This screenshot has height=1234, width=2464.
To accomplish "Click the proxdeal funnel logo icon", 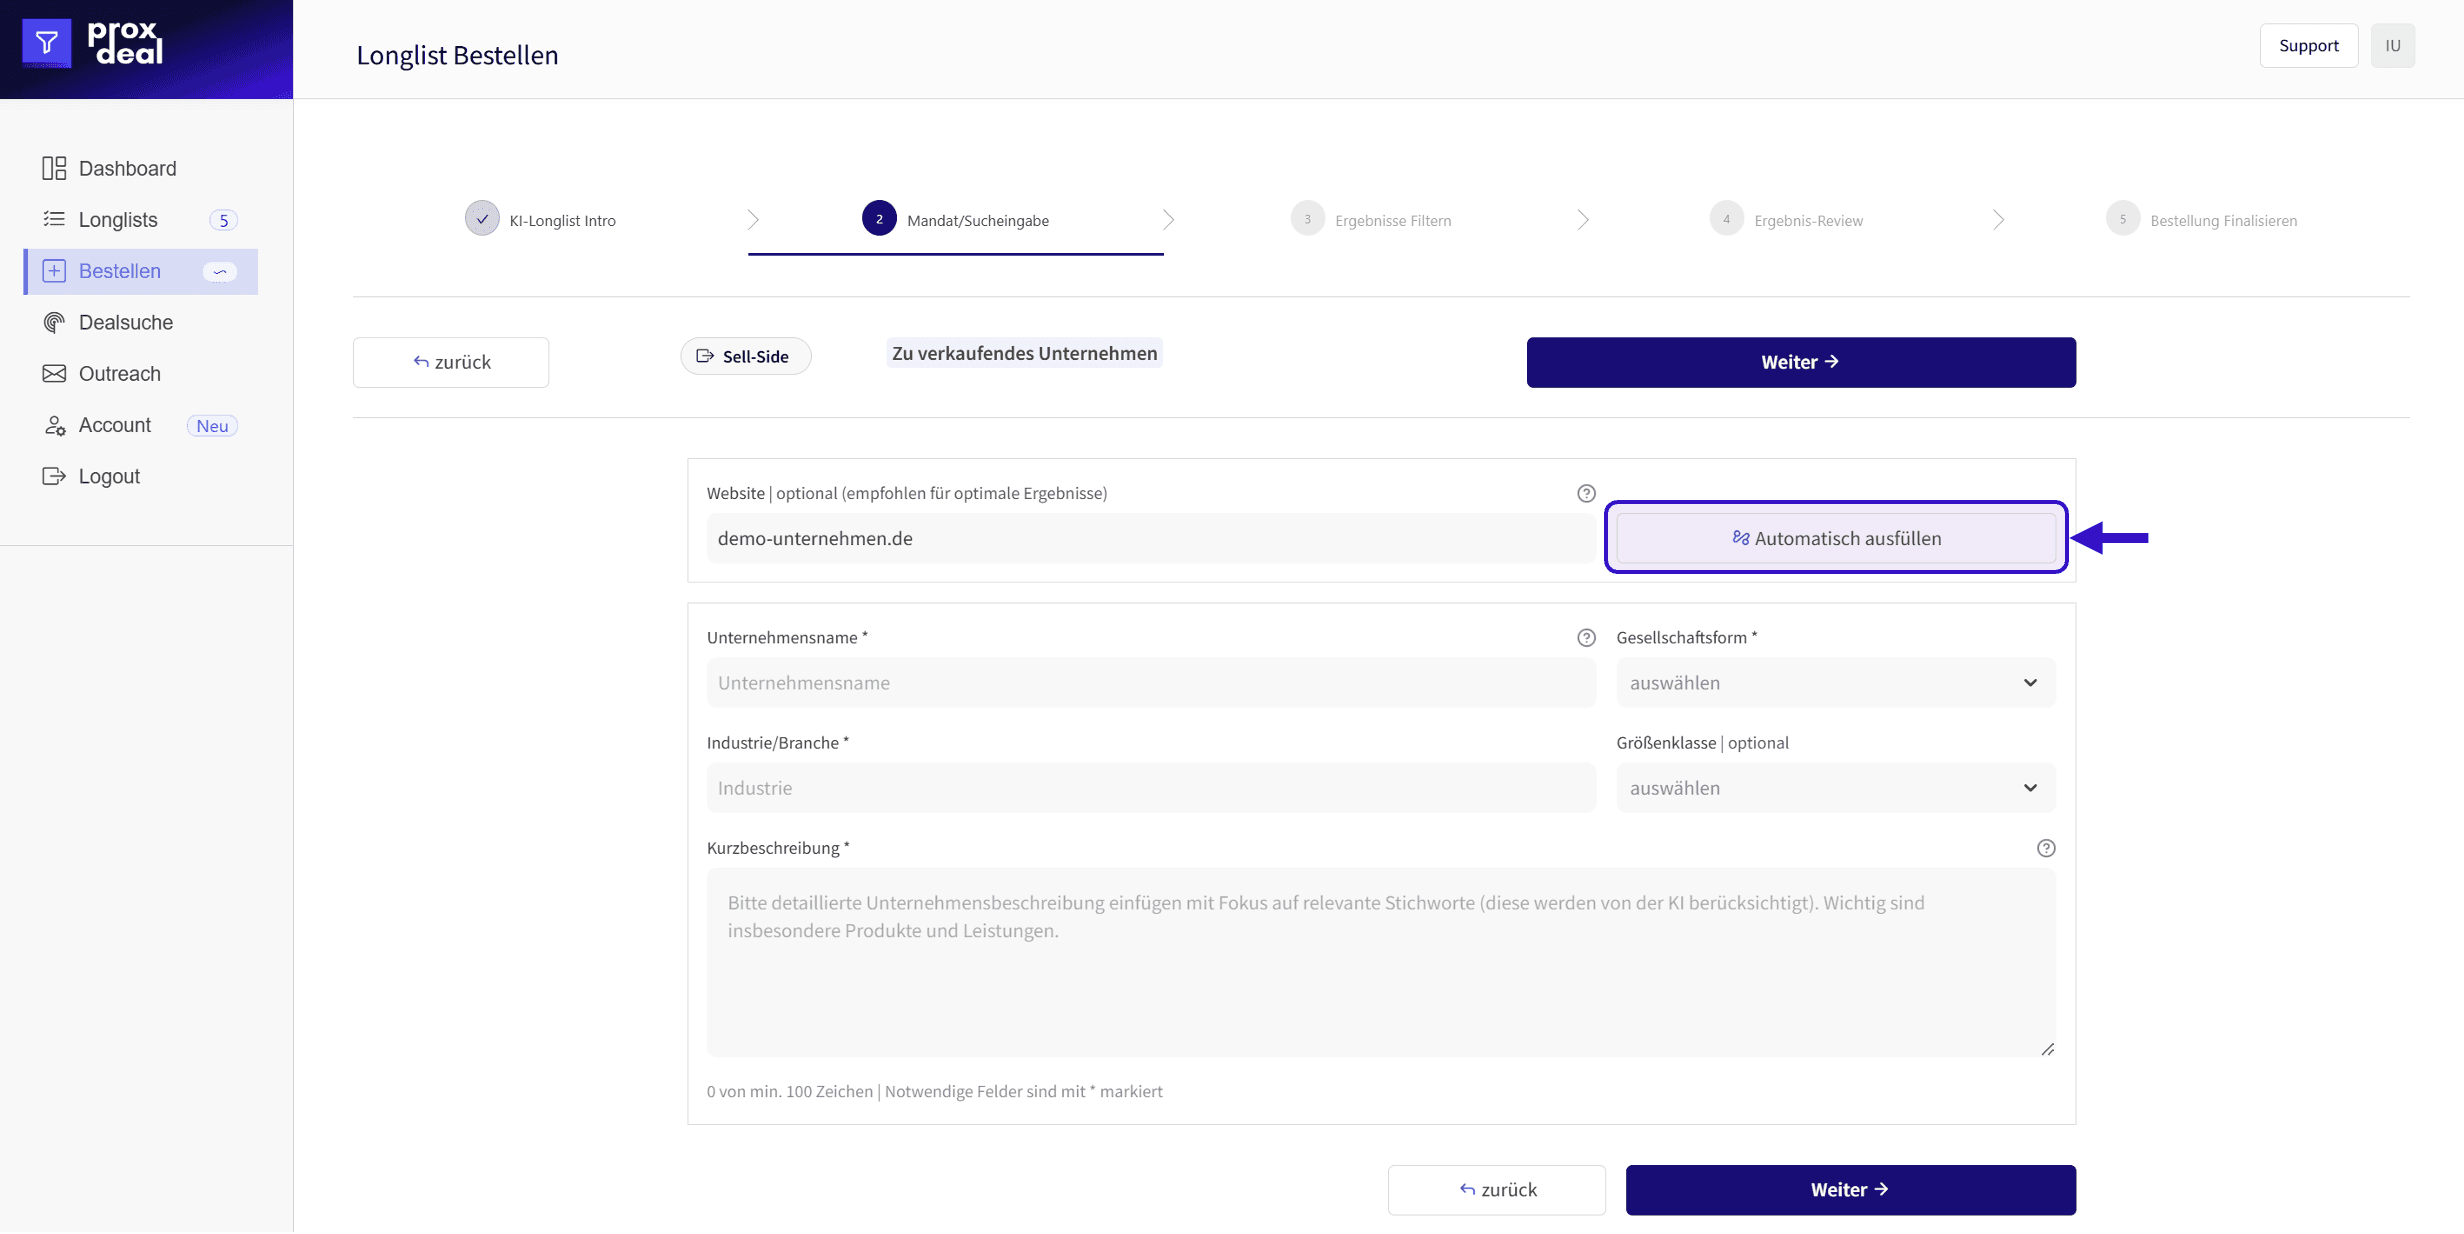I will 46,43.
